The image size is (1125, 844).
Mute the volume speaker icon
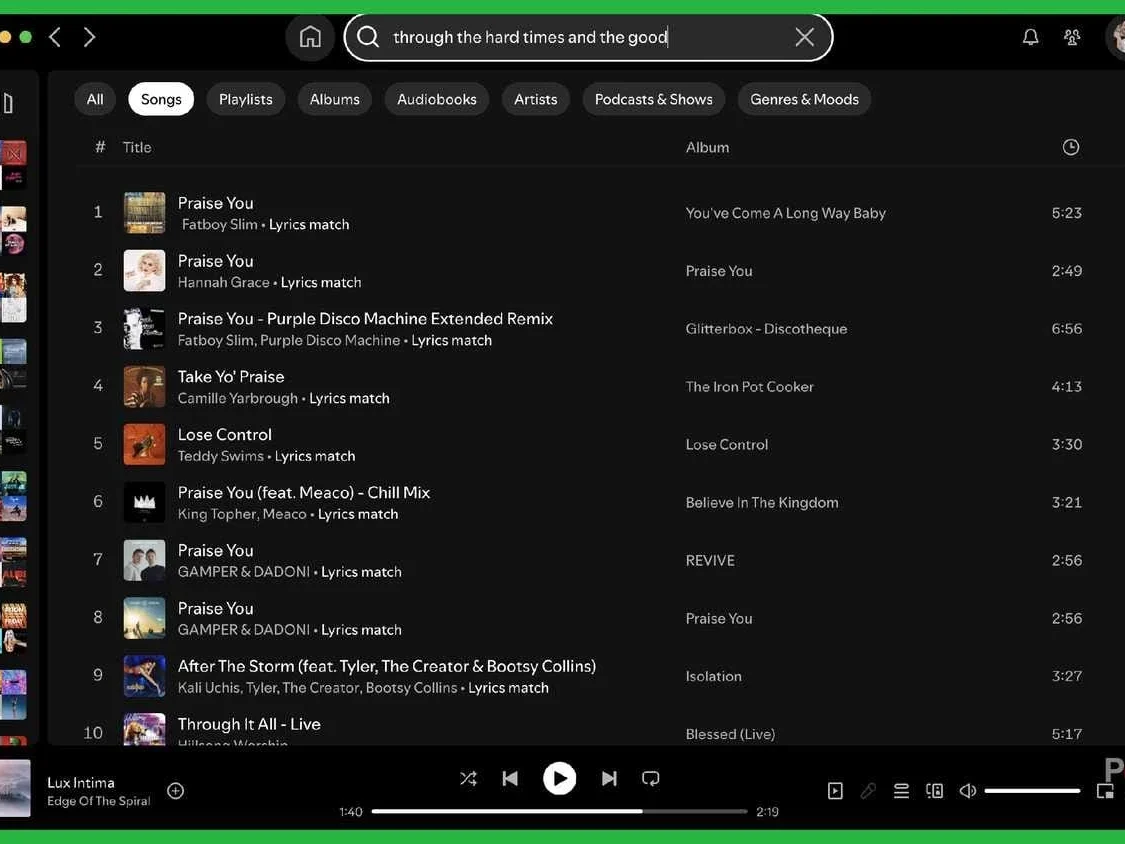[x=967, y=790]
